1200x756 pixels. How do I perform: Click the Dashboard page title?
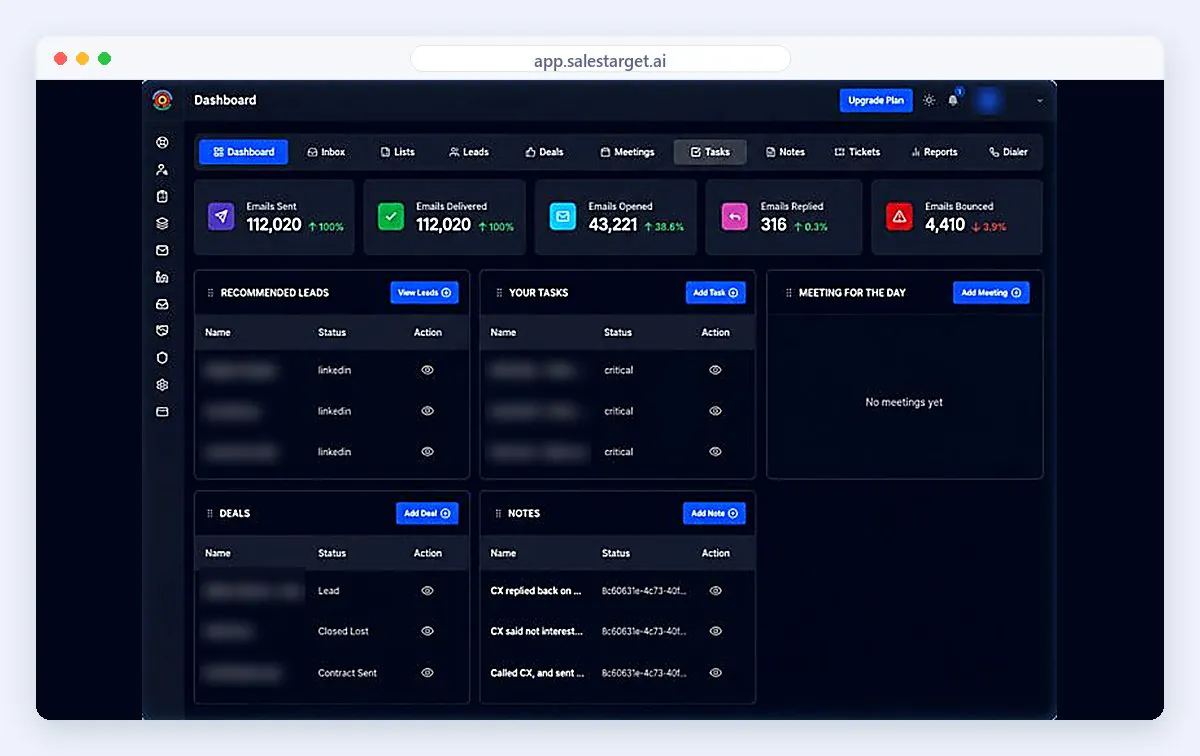point(225,100)
